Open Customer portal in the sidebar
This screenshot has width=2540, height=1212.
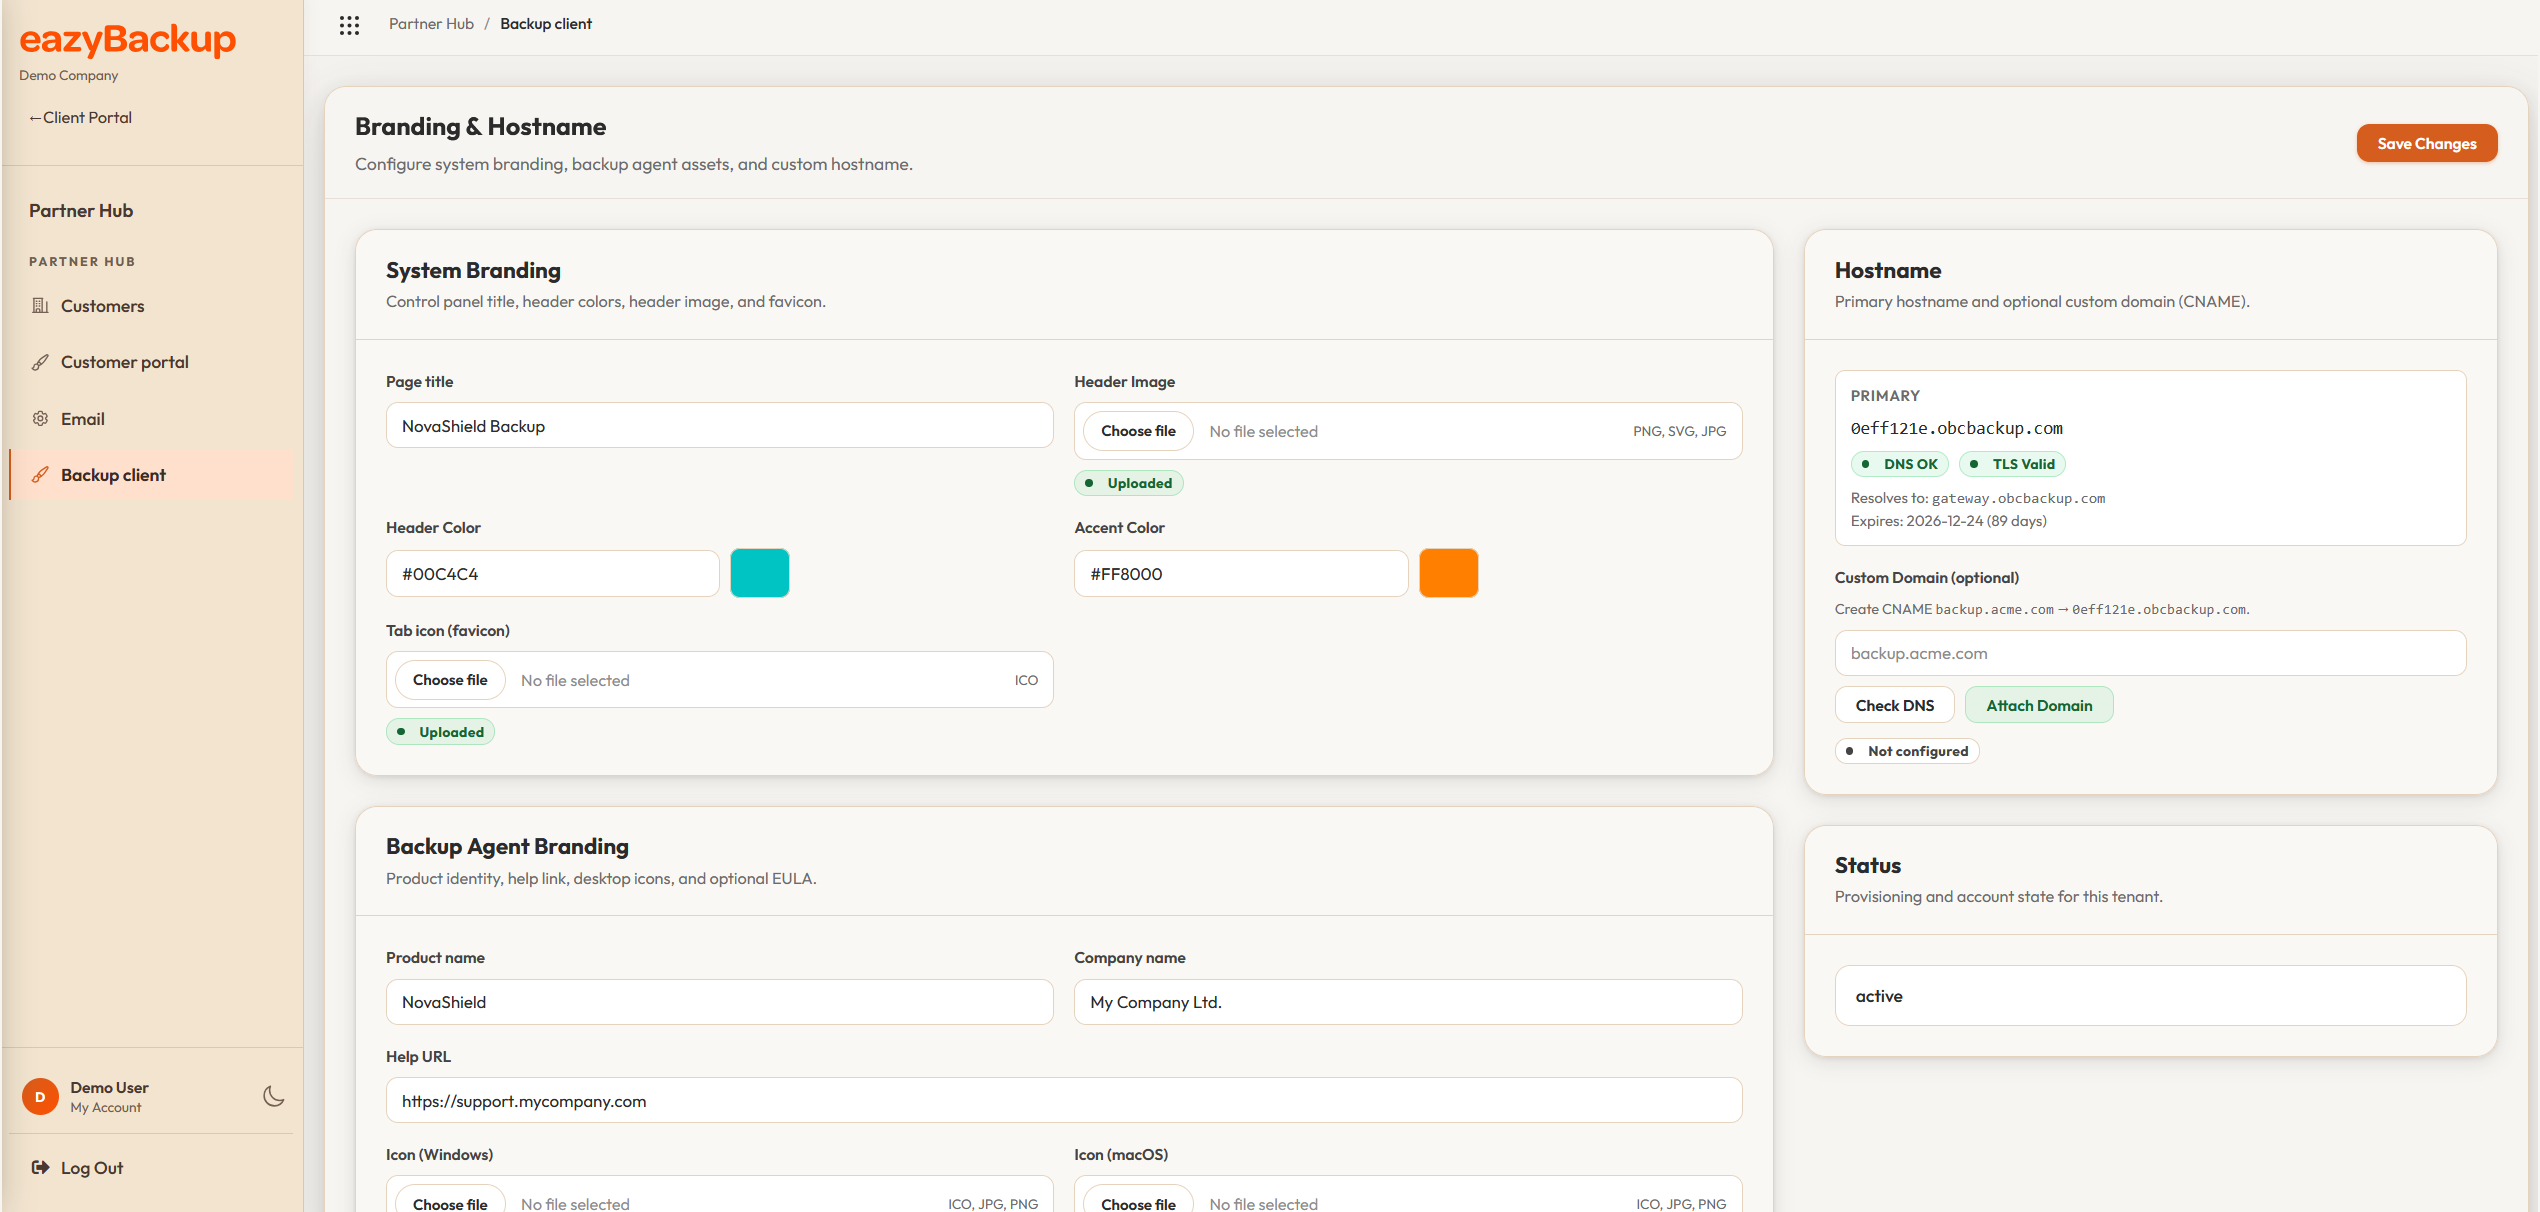pyautogui.click(x=152, y=362)
